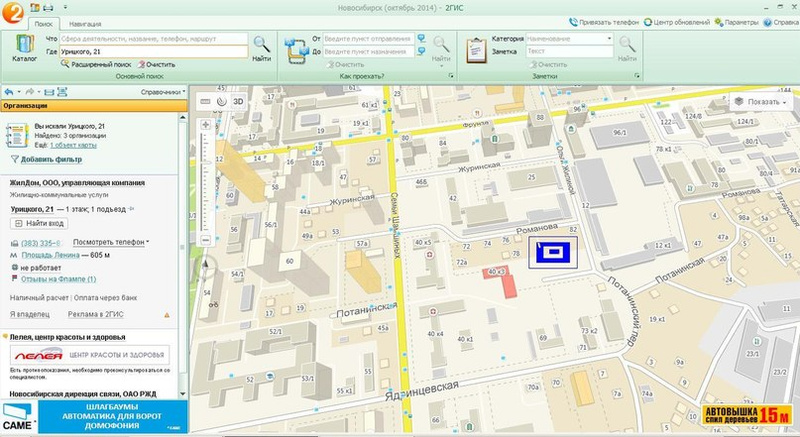Click the Найти magnifier in main search
Screen dimensions: 800x437
click(261, 47)
